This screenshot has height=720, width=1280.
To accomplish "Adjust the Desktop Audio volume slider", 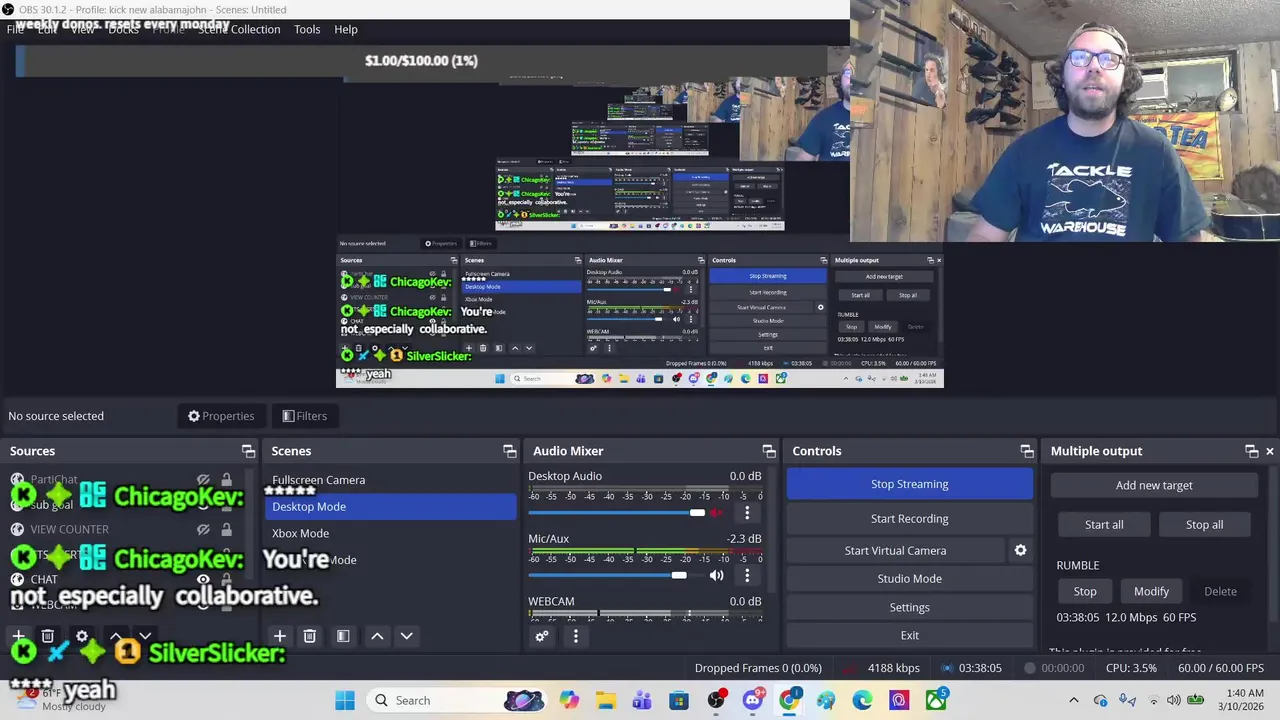I will click(x=616, y=513).
